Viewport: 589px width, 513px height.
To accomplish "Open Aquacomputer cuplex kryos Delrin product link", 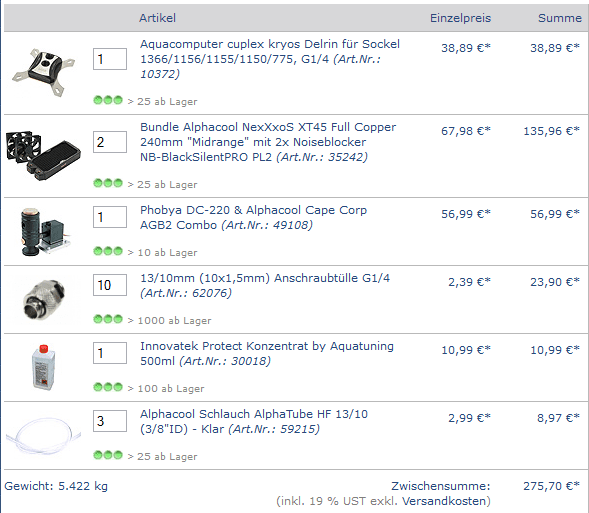I will (270, 59).
